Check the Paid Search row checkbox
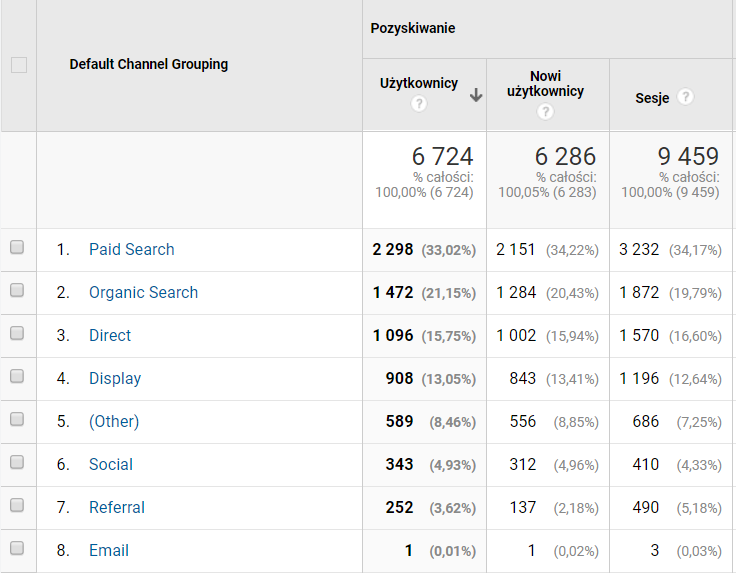 17,249
